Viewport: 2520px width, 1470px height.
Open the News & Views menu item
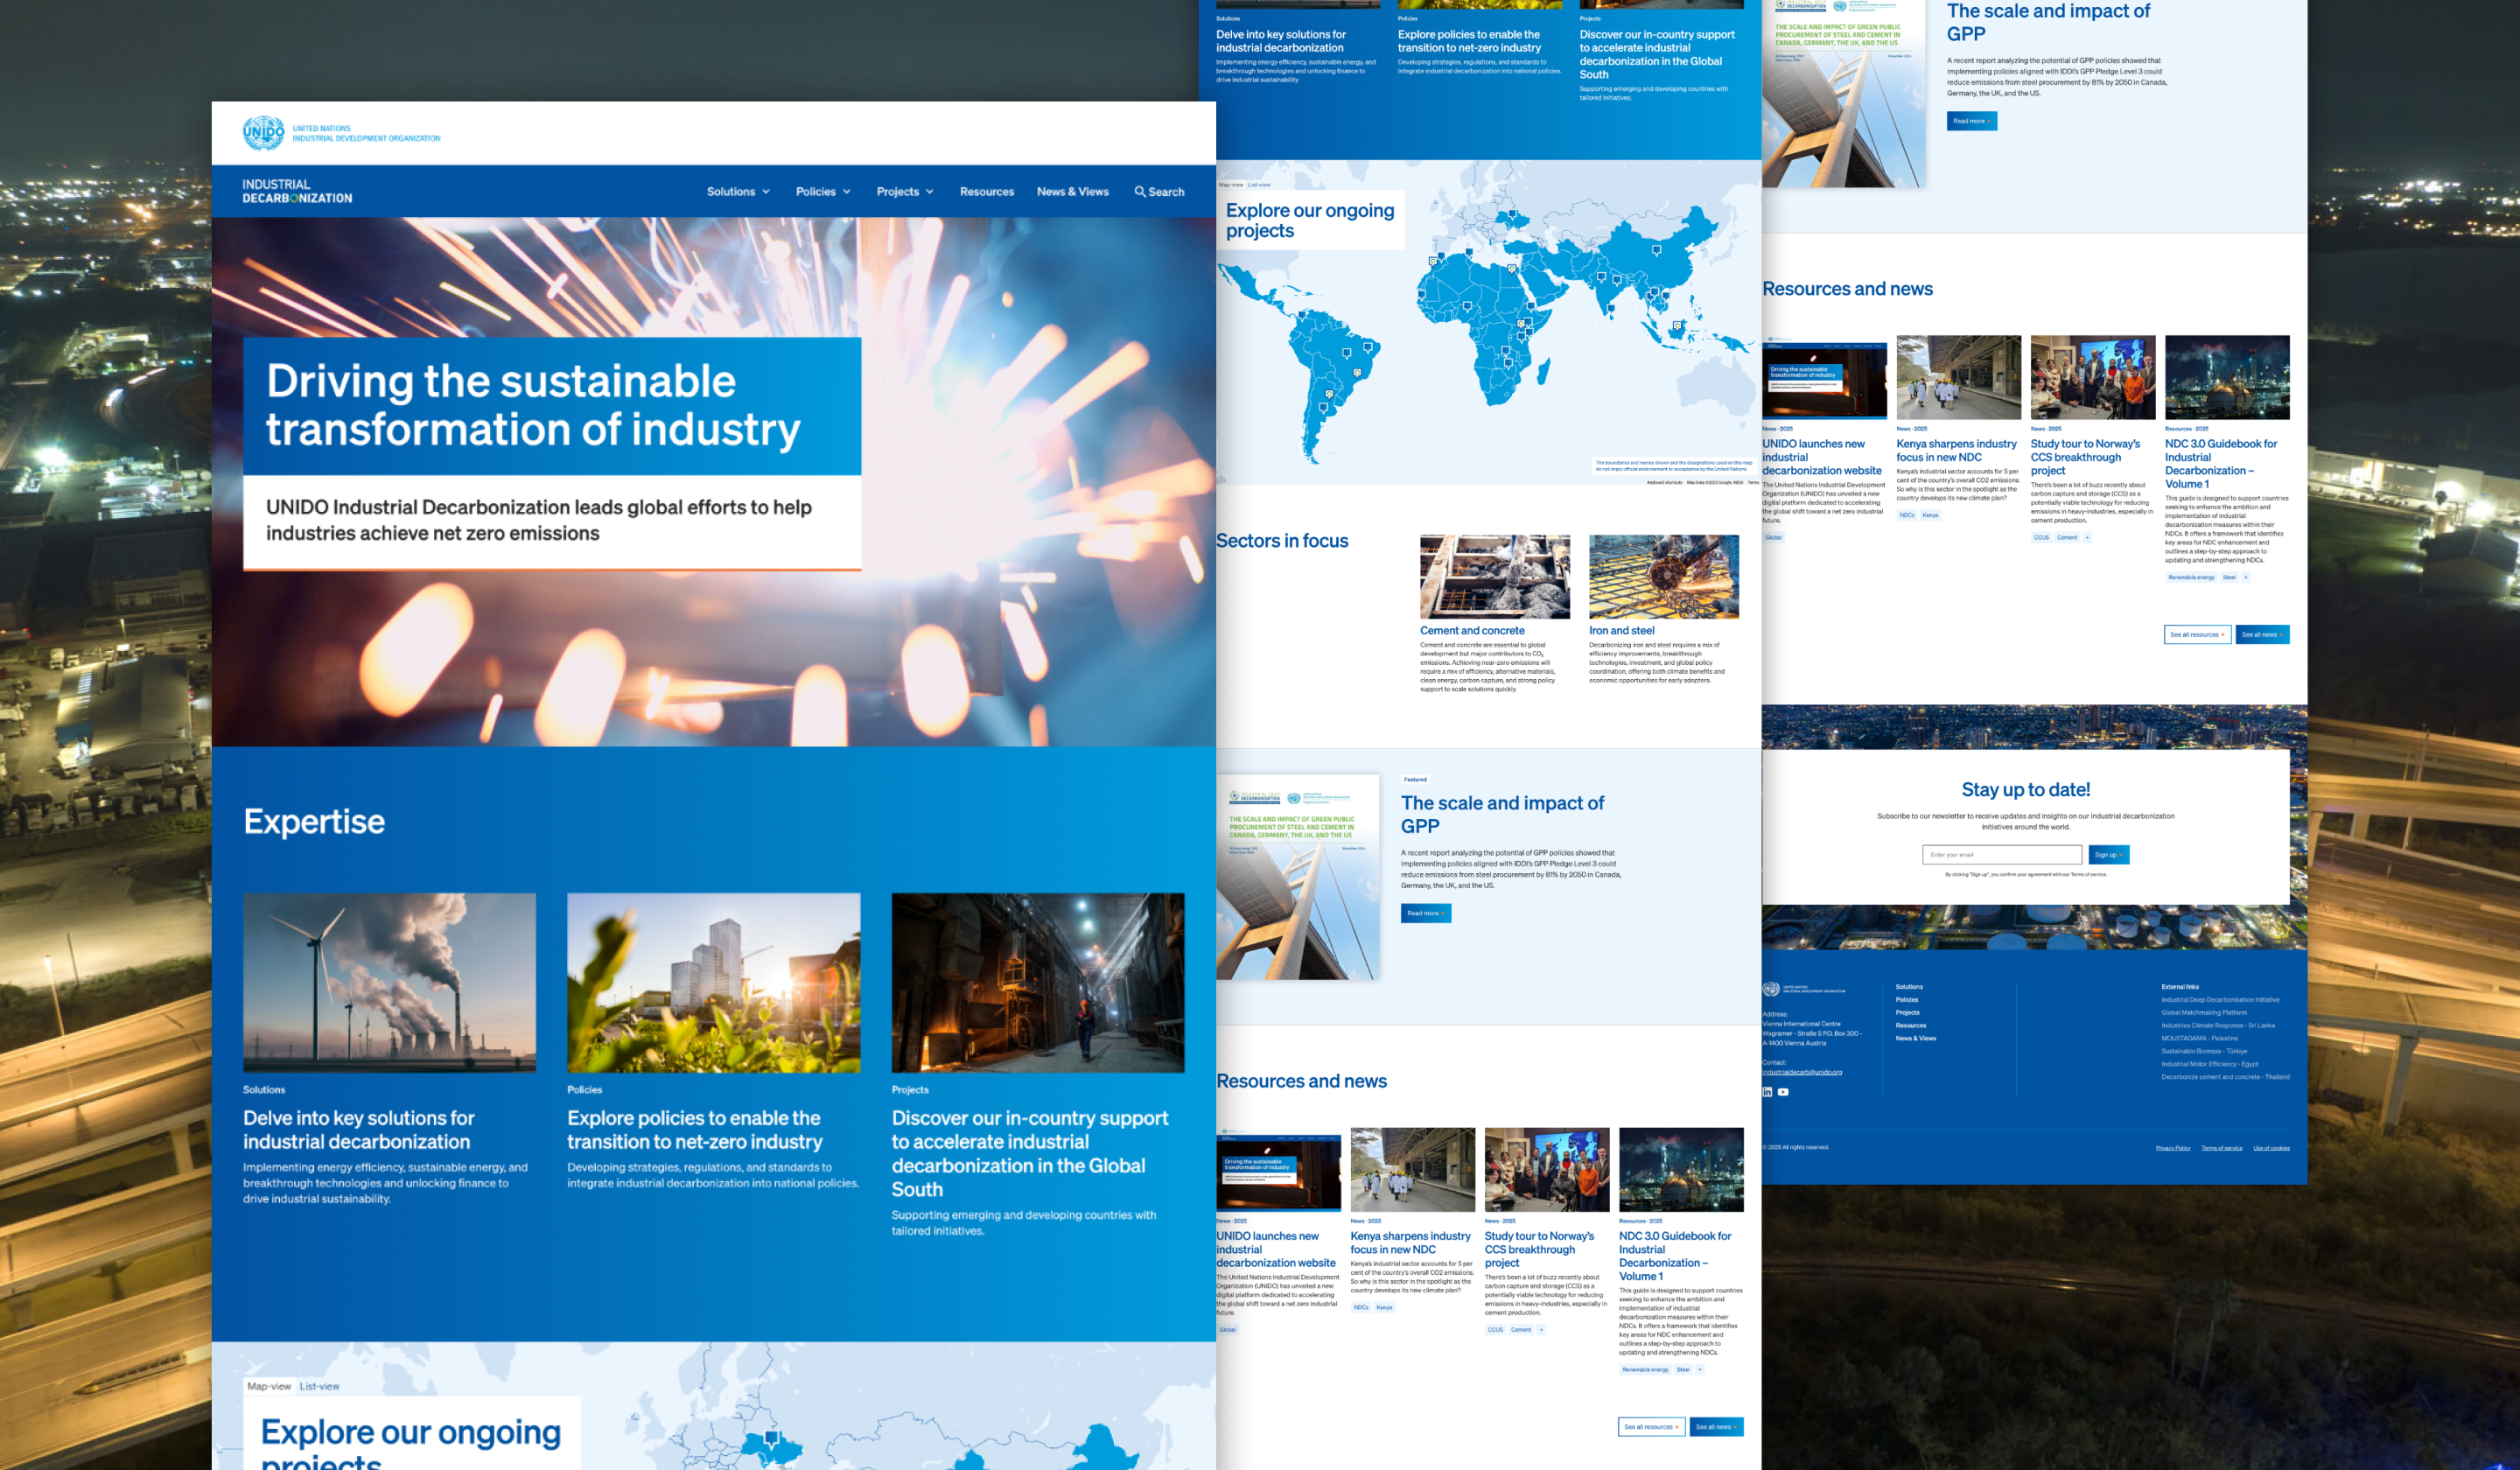pyautogui.click(x=1072, y=192)
